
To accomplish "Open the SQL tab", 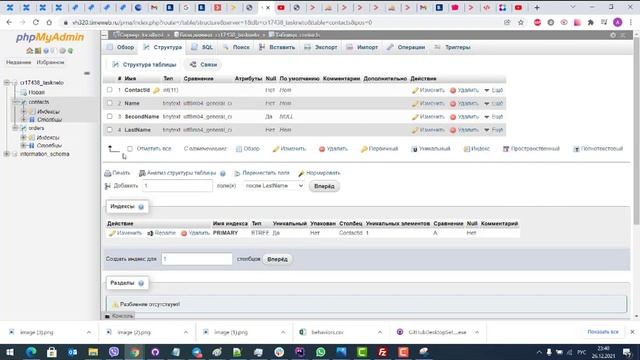I will [x=202, y=47].
